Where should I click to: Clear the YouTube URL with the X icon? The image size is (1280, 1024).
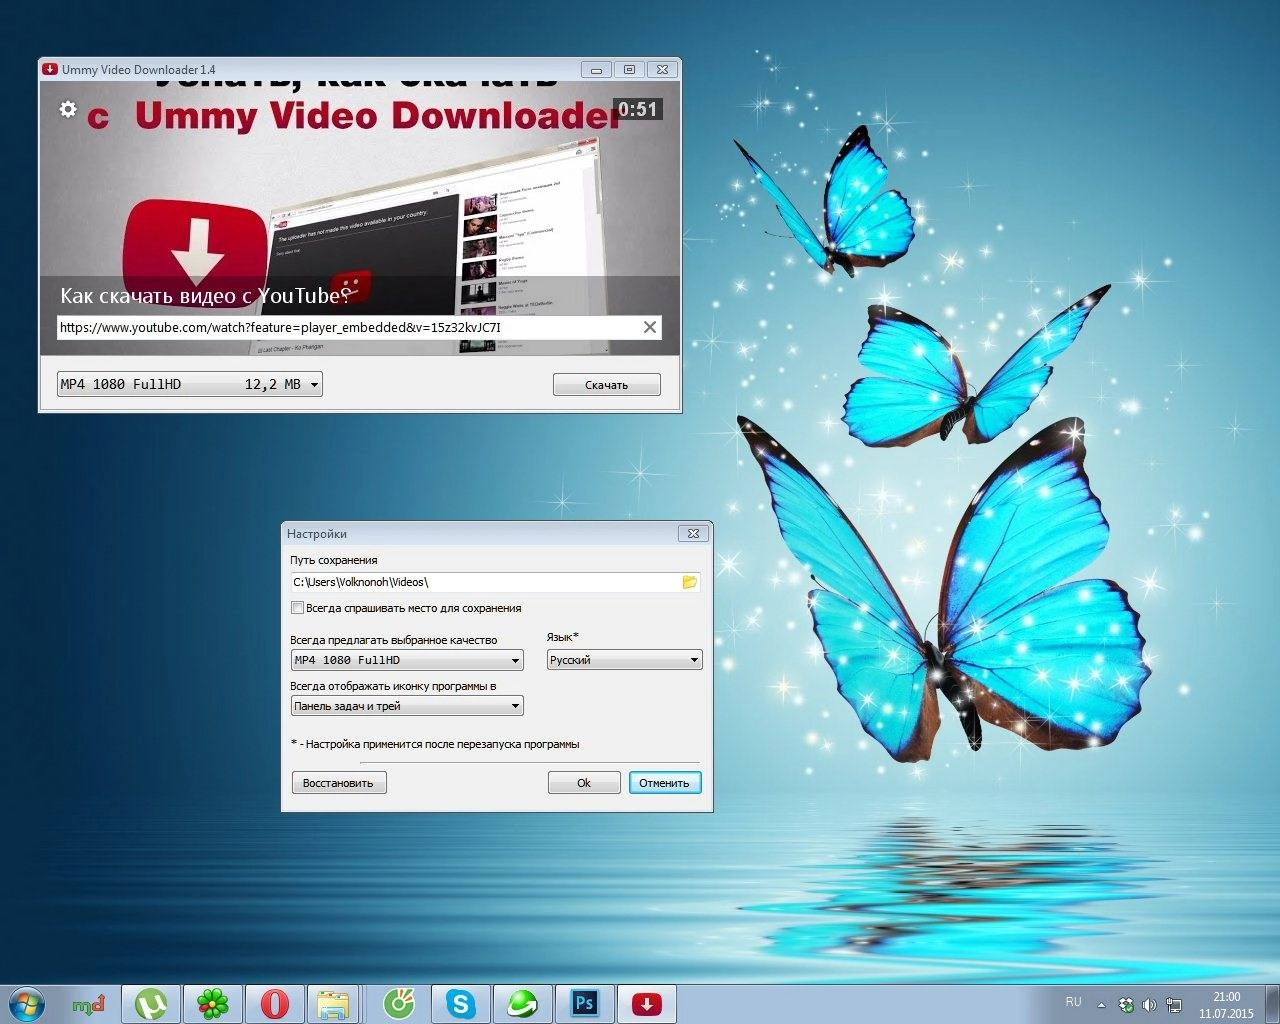click(650, 327)
